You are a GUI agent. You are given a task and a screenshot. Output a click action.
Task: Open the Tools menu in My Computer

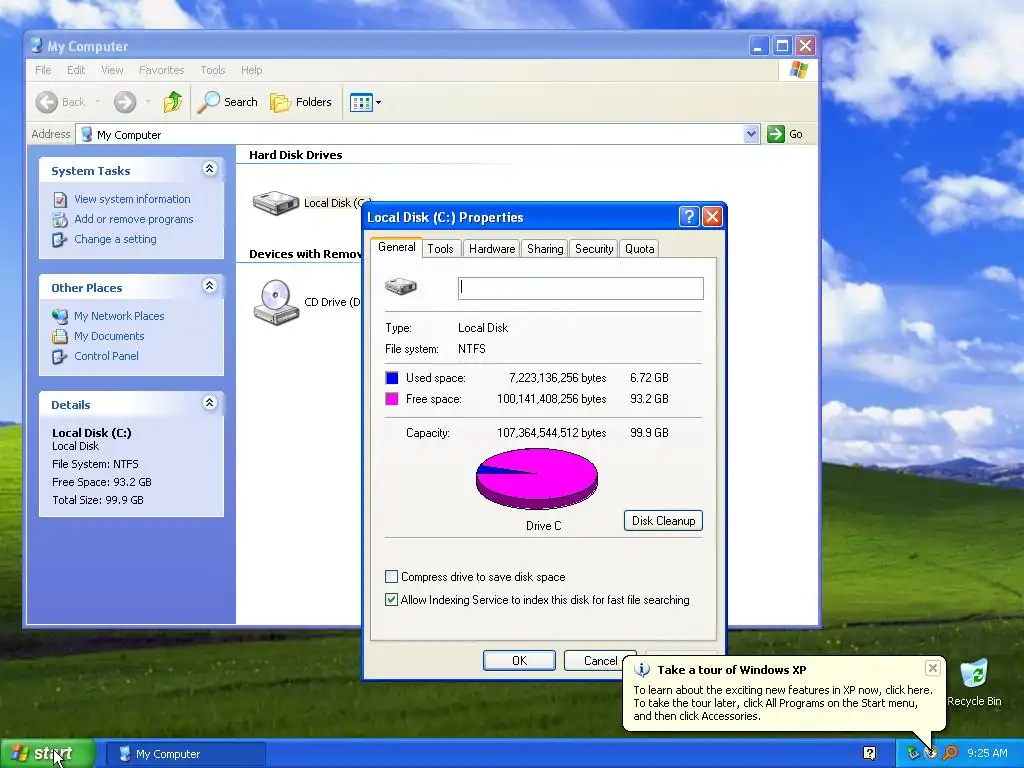(213, 70)
